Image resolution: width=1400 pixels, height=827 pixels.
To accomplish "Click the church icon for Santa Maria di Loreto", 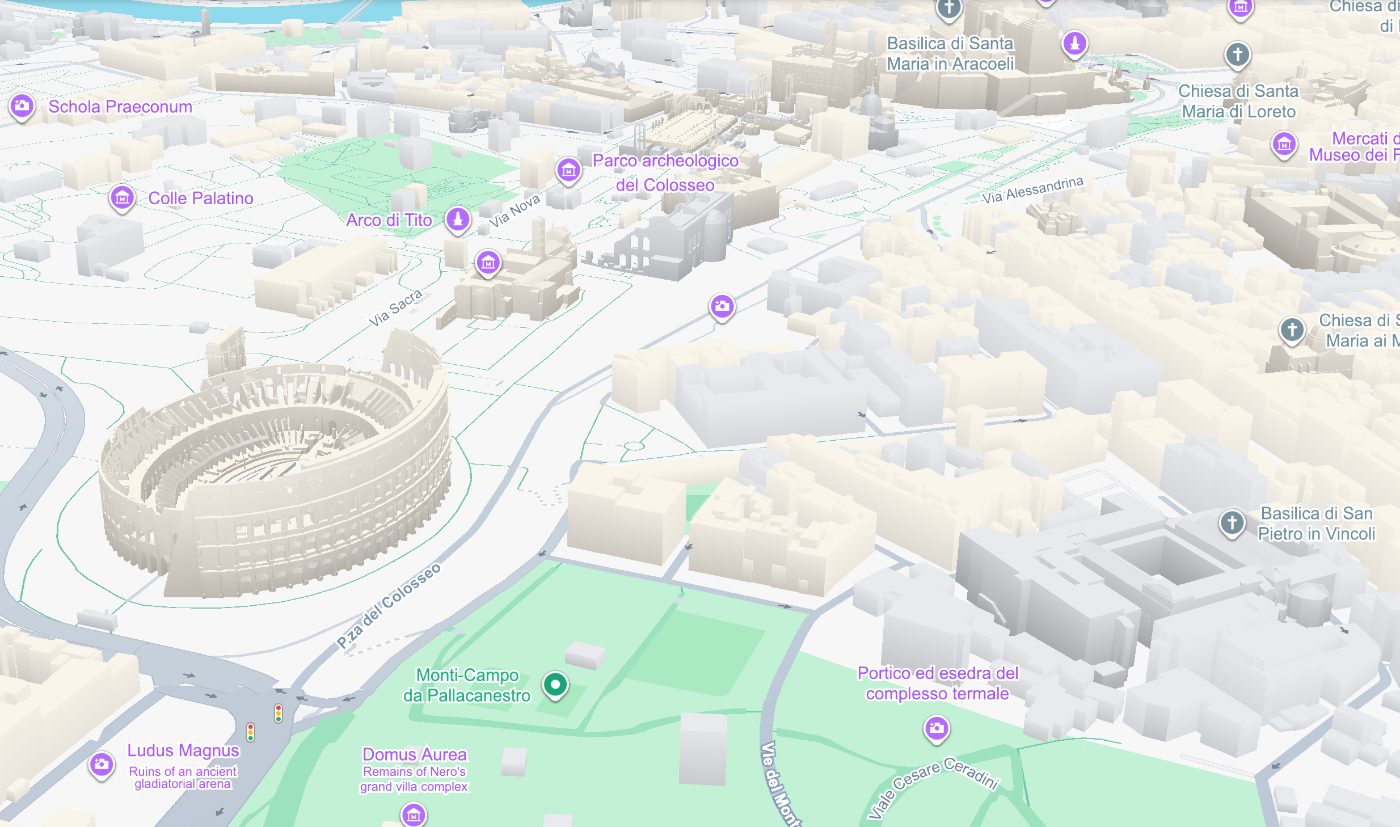I will 1238,54.
